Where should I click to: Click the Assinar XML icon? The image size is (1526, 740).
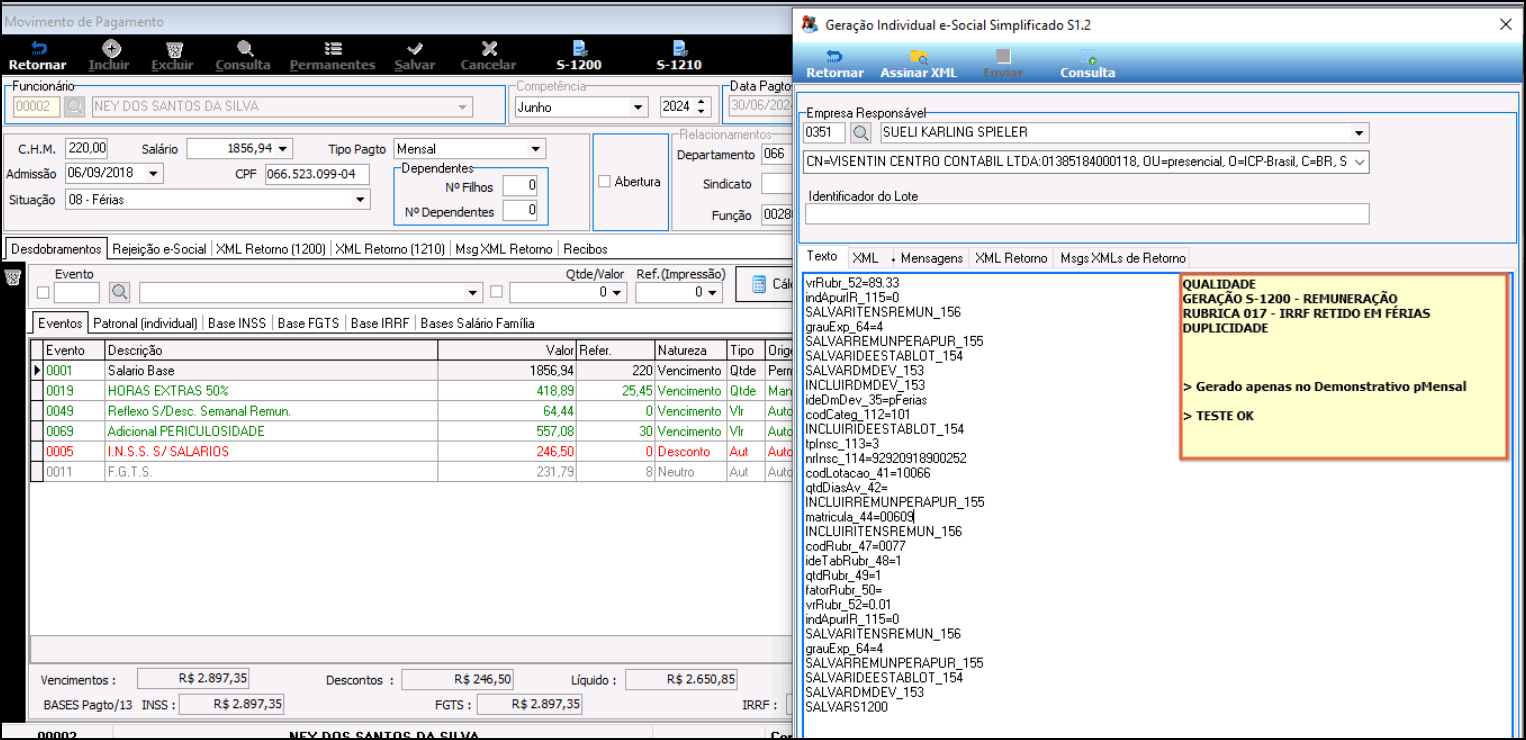click(918, 57)
